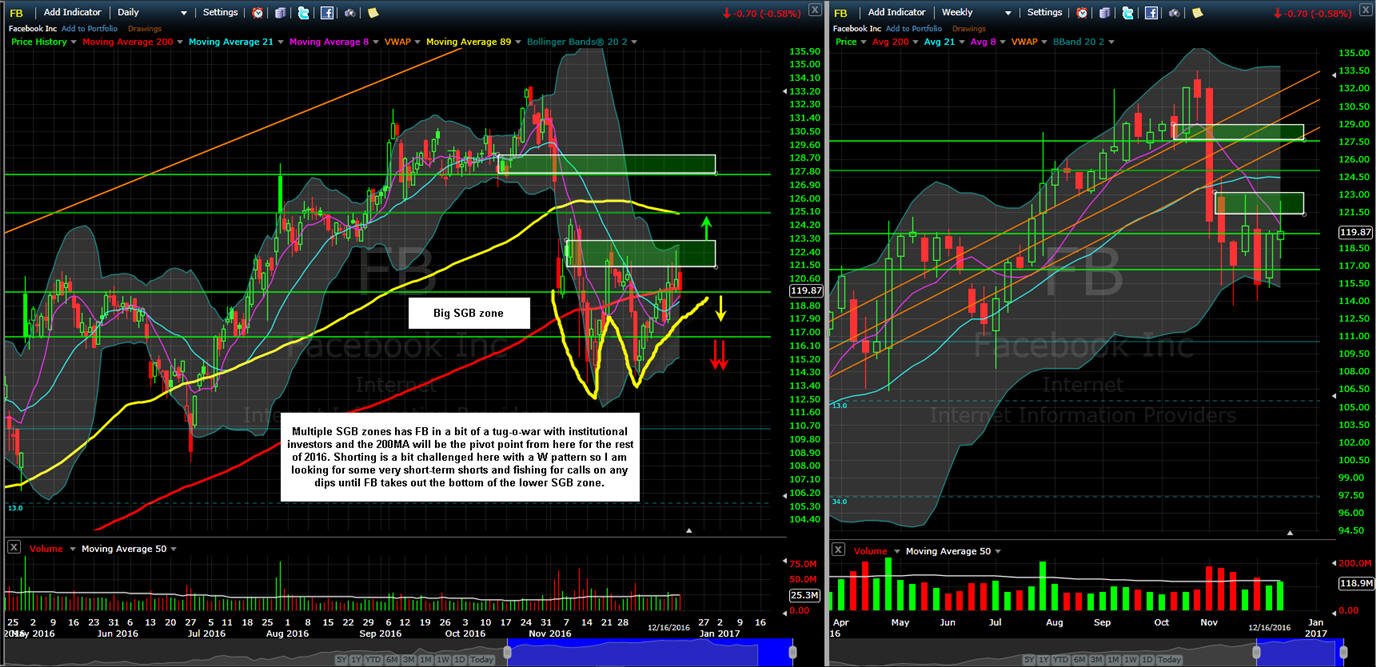This screenshot has height=667, width=1376.
Task: Click the Twitter icon on weekly chart toolbar
Action: [1127, 12]
